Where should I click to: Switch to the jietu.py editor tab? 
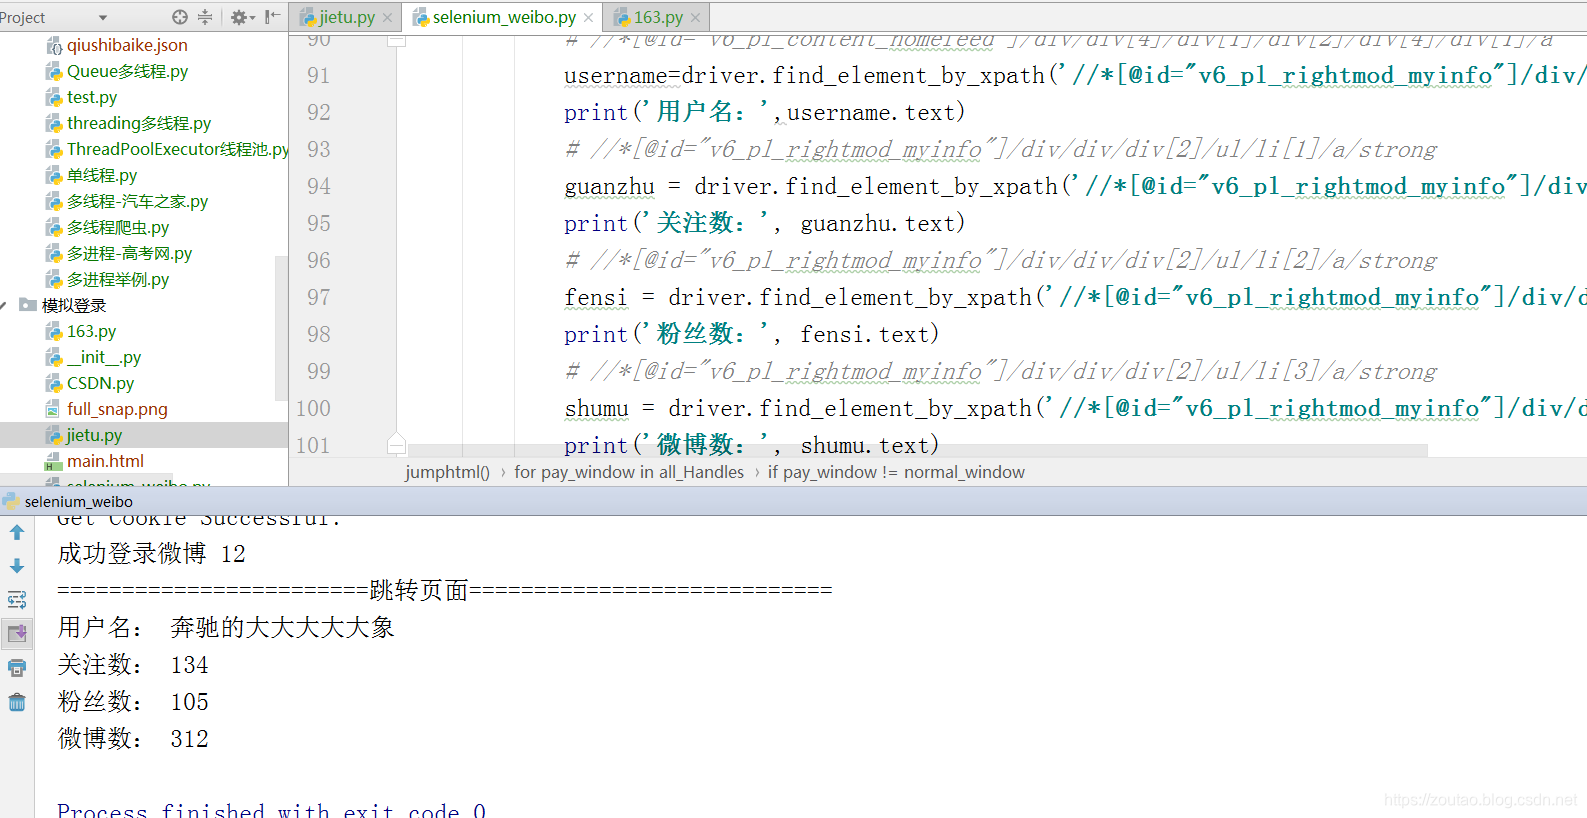click(x=346, y=17)
